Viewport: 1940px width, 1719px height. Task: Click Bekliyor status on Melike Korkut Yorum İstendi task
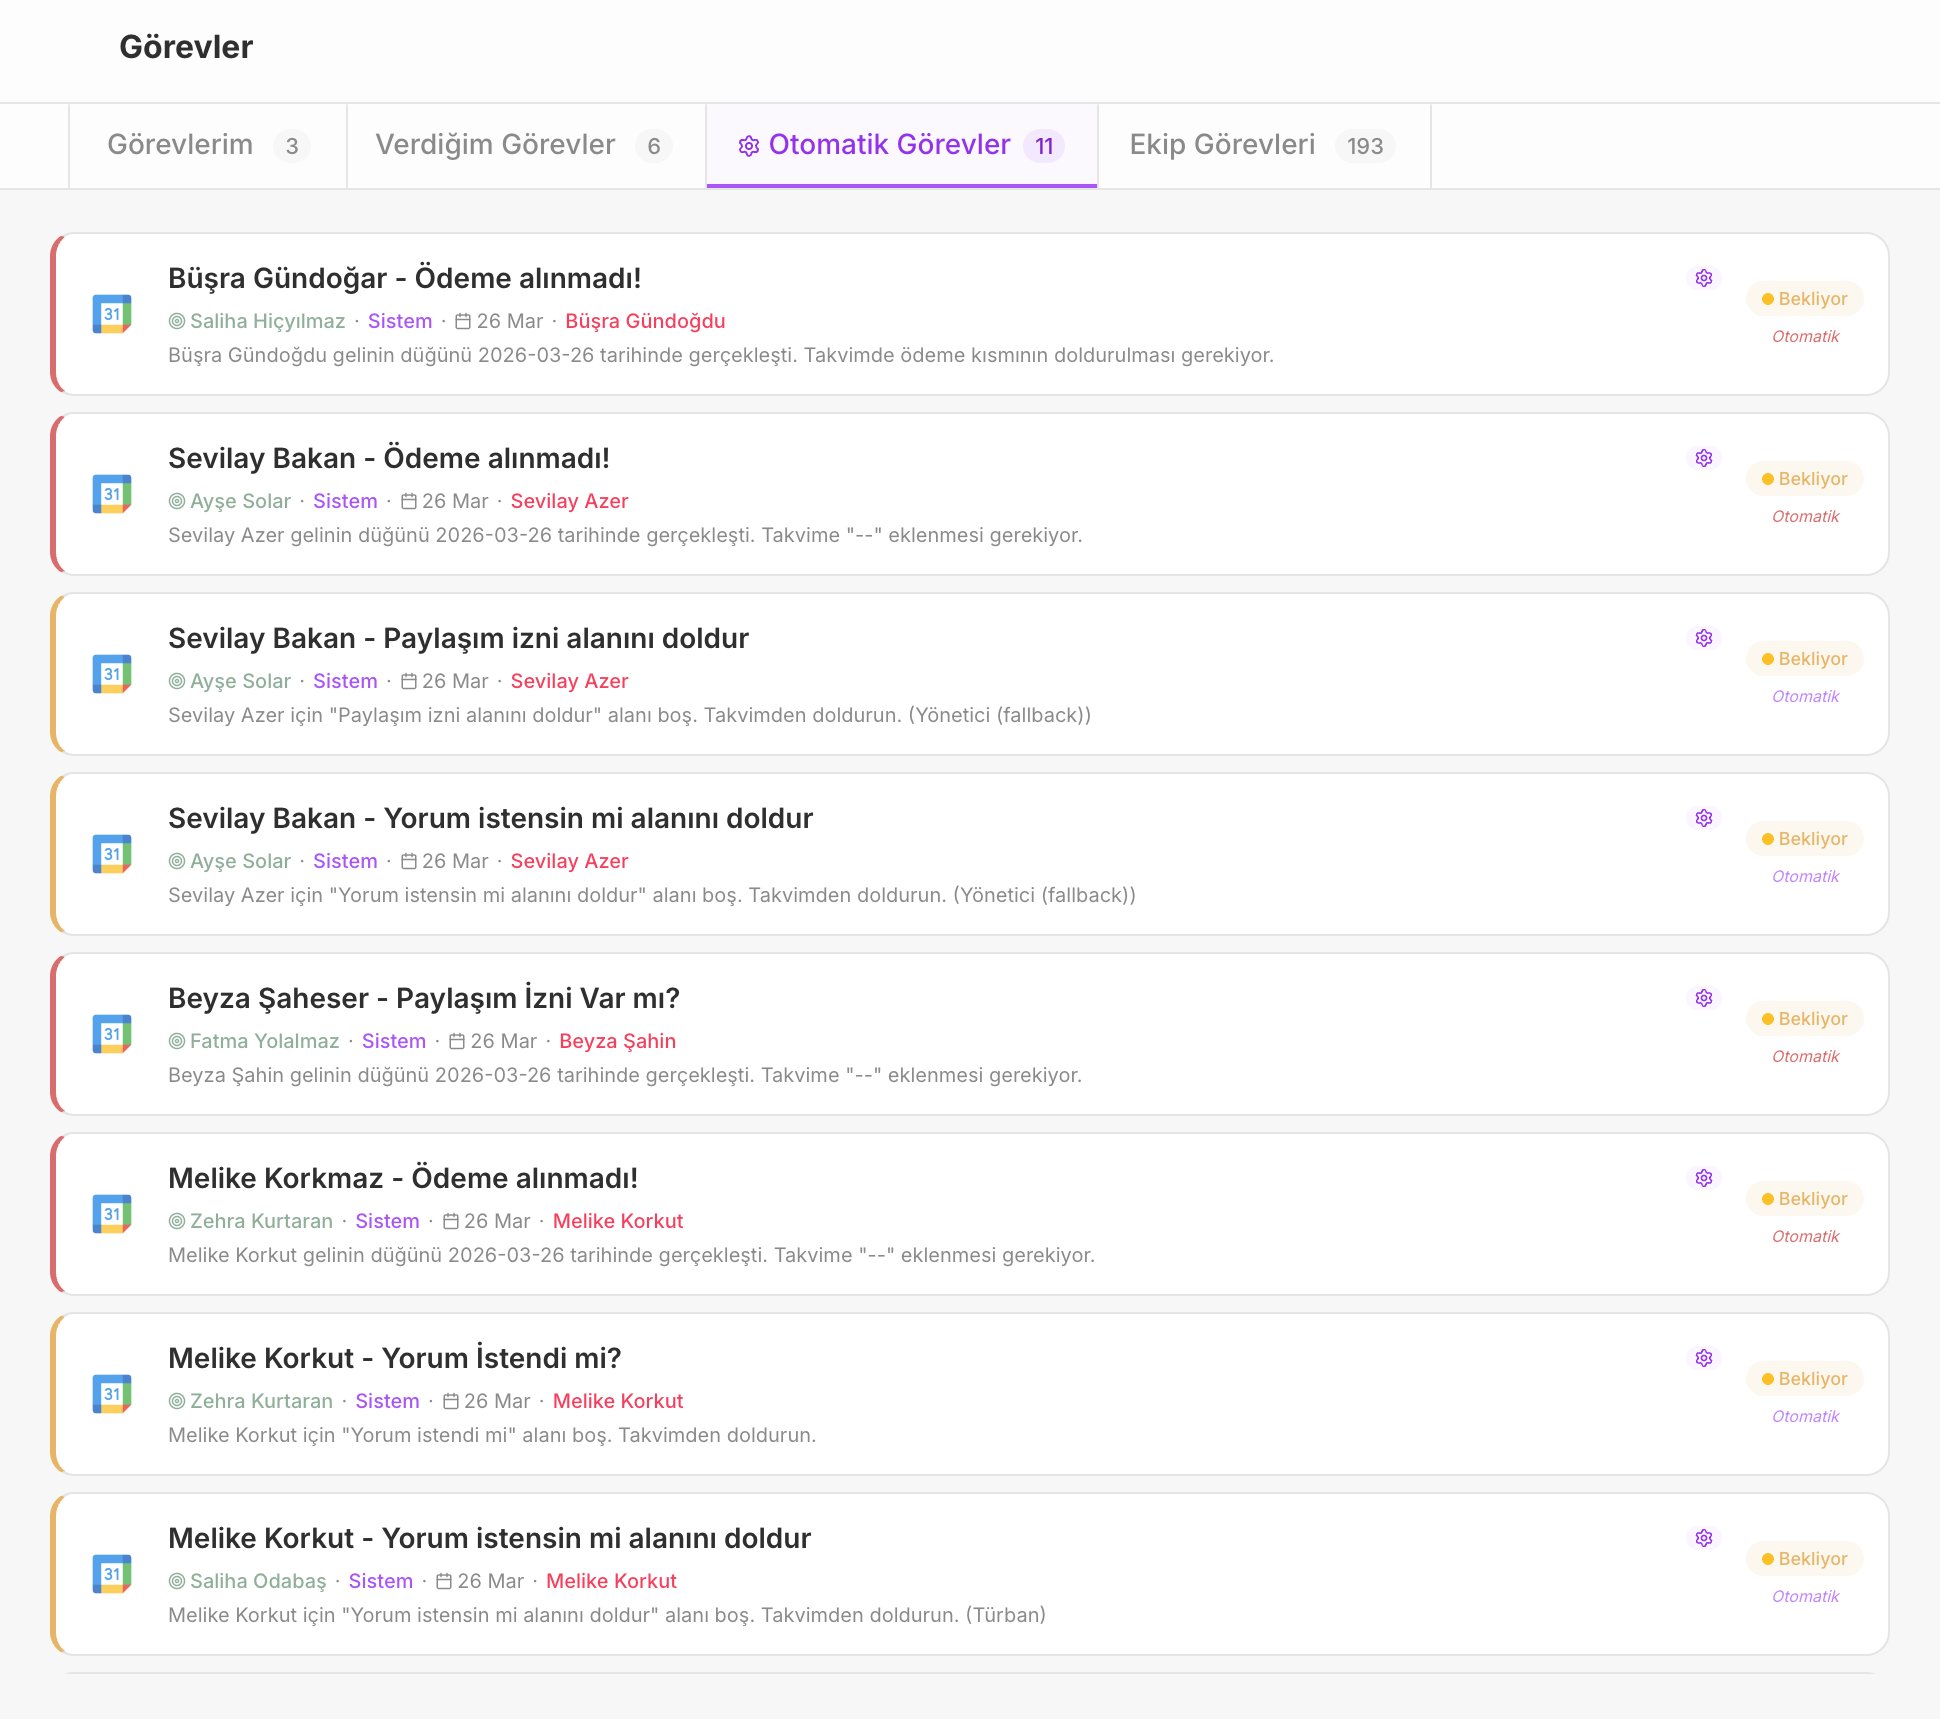(1804, 1379)
